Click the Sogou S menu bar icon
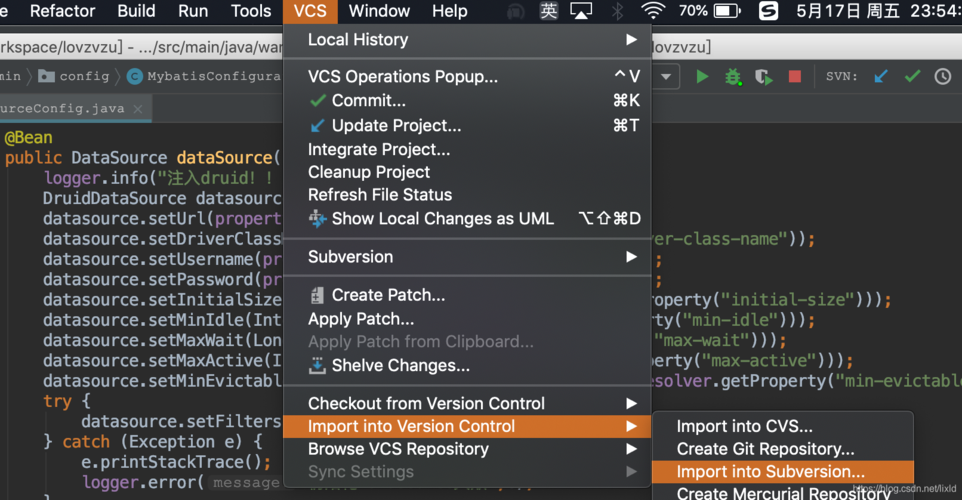This screenshot has height=500, width=962. [x=768, y=11]
